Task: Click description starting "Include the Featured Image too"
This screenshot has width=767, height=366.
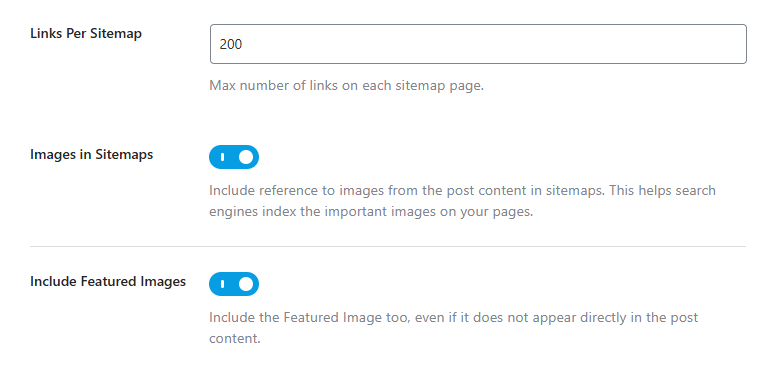Action: click(453, 328)
